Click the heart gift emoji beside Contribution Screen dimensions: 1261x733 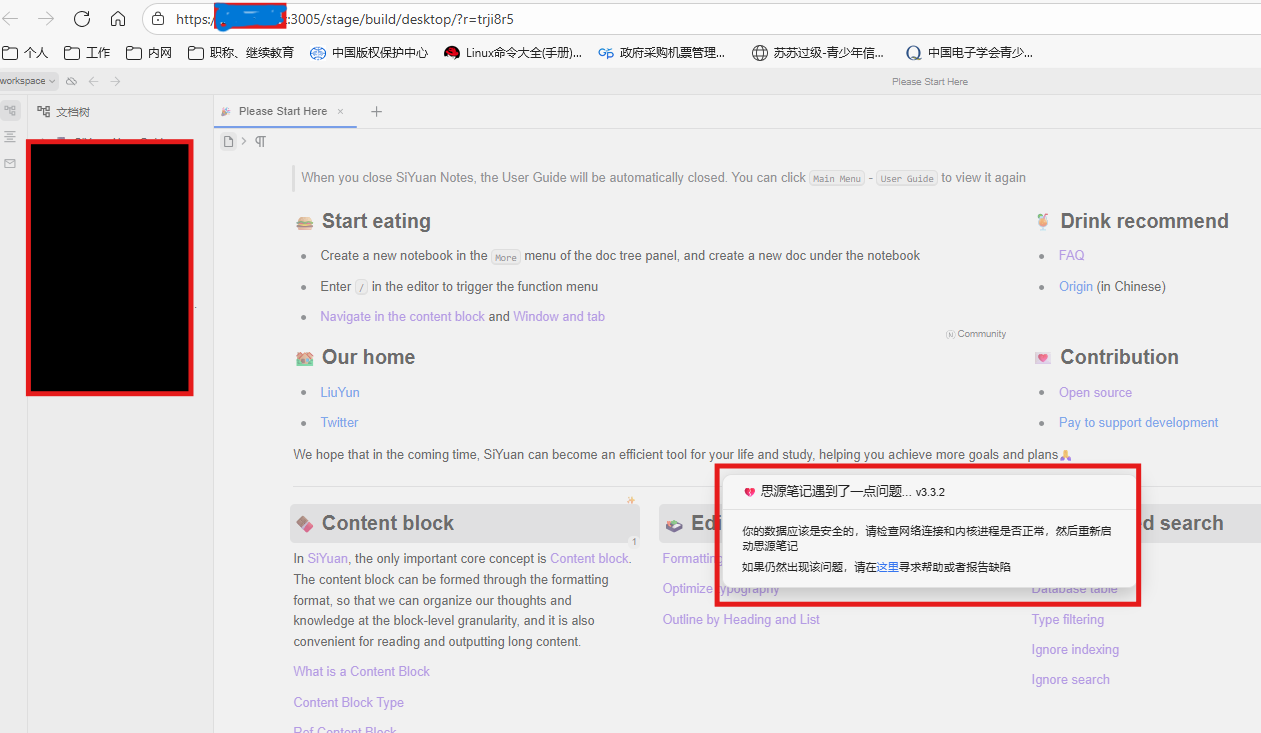(1042, 358)
